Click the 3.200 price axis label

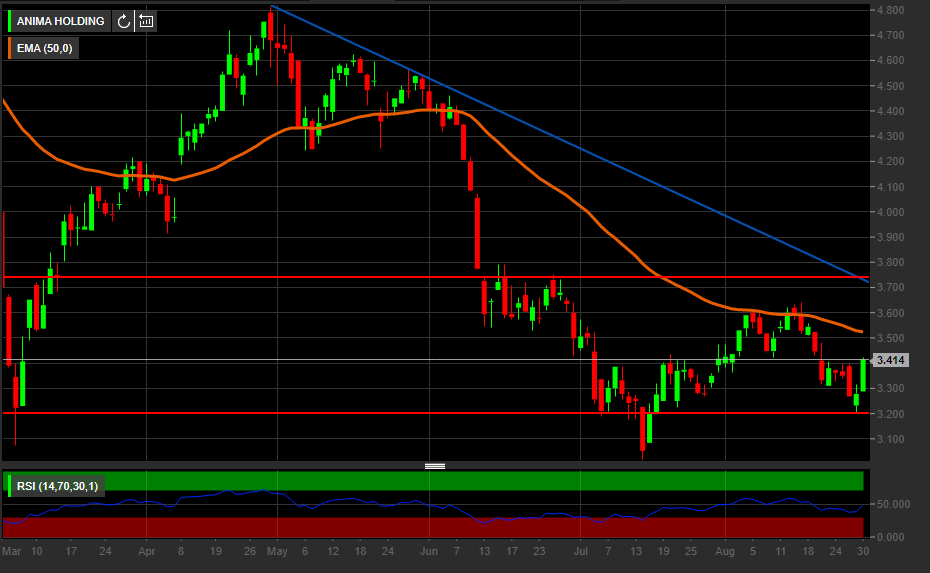(890, 414)
